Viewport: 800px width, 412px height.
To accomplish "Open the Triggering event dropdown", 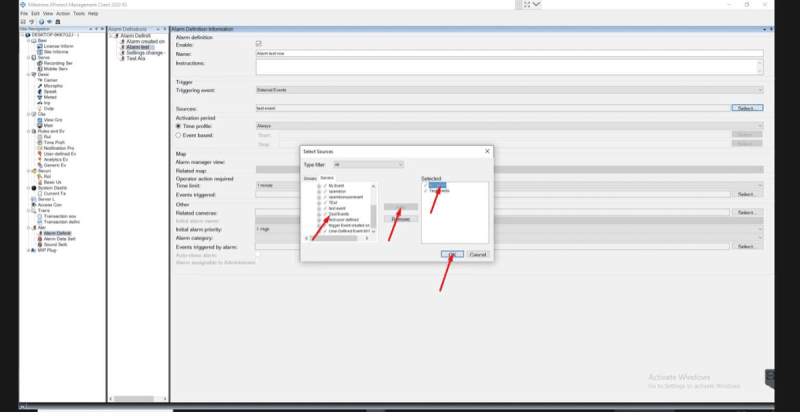I will 510,90.
